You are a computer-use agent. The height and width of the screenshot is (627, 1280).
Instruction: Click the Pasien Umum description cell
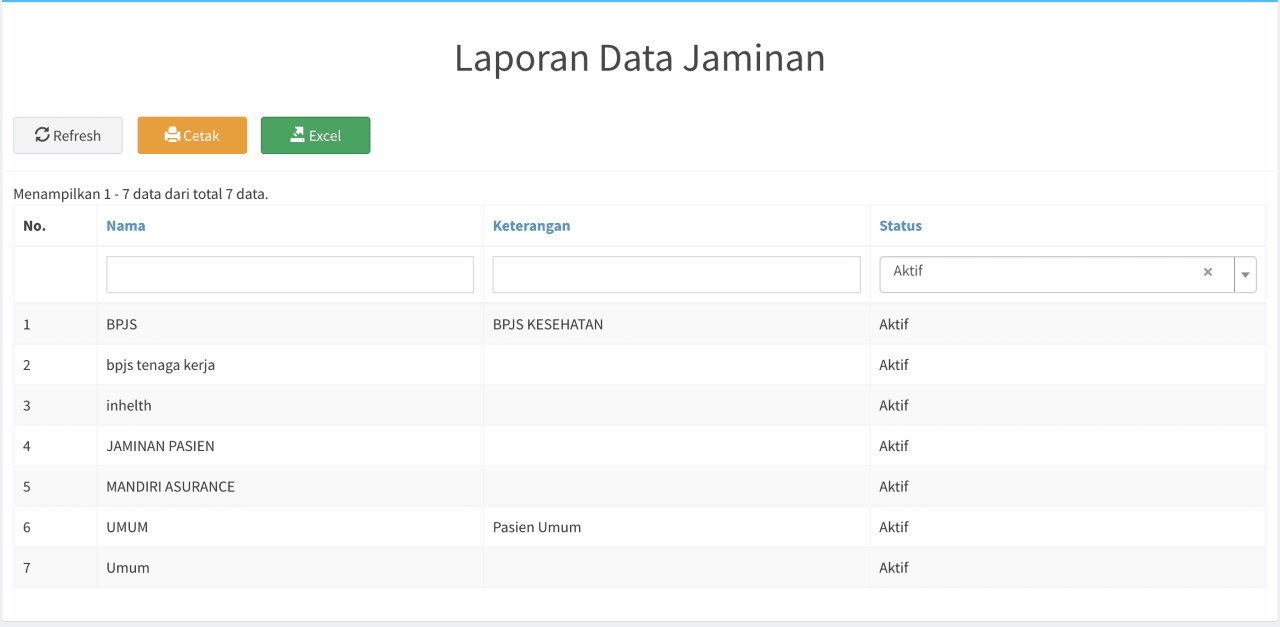[x=537, y=527]
